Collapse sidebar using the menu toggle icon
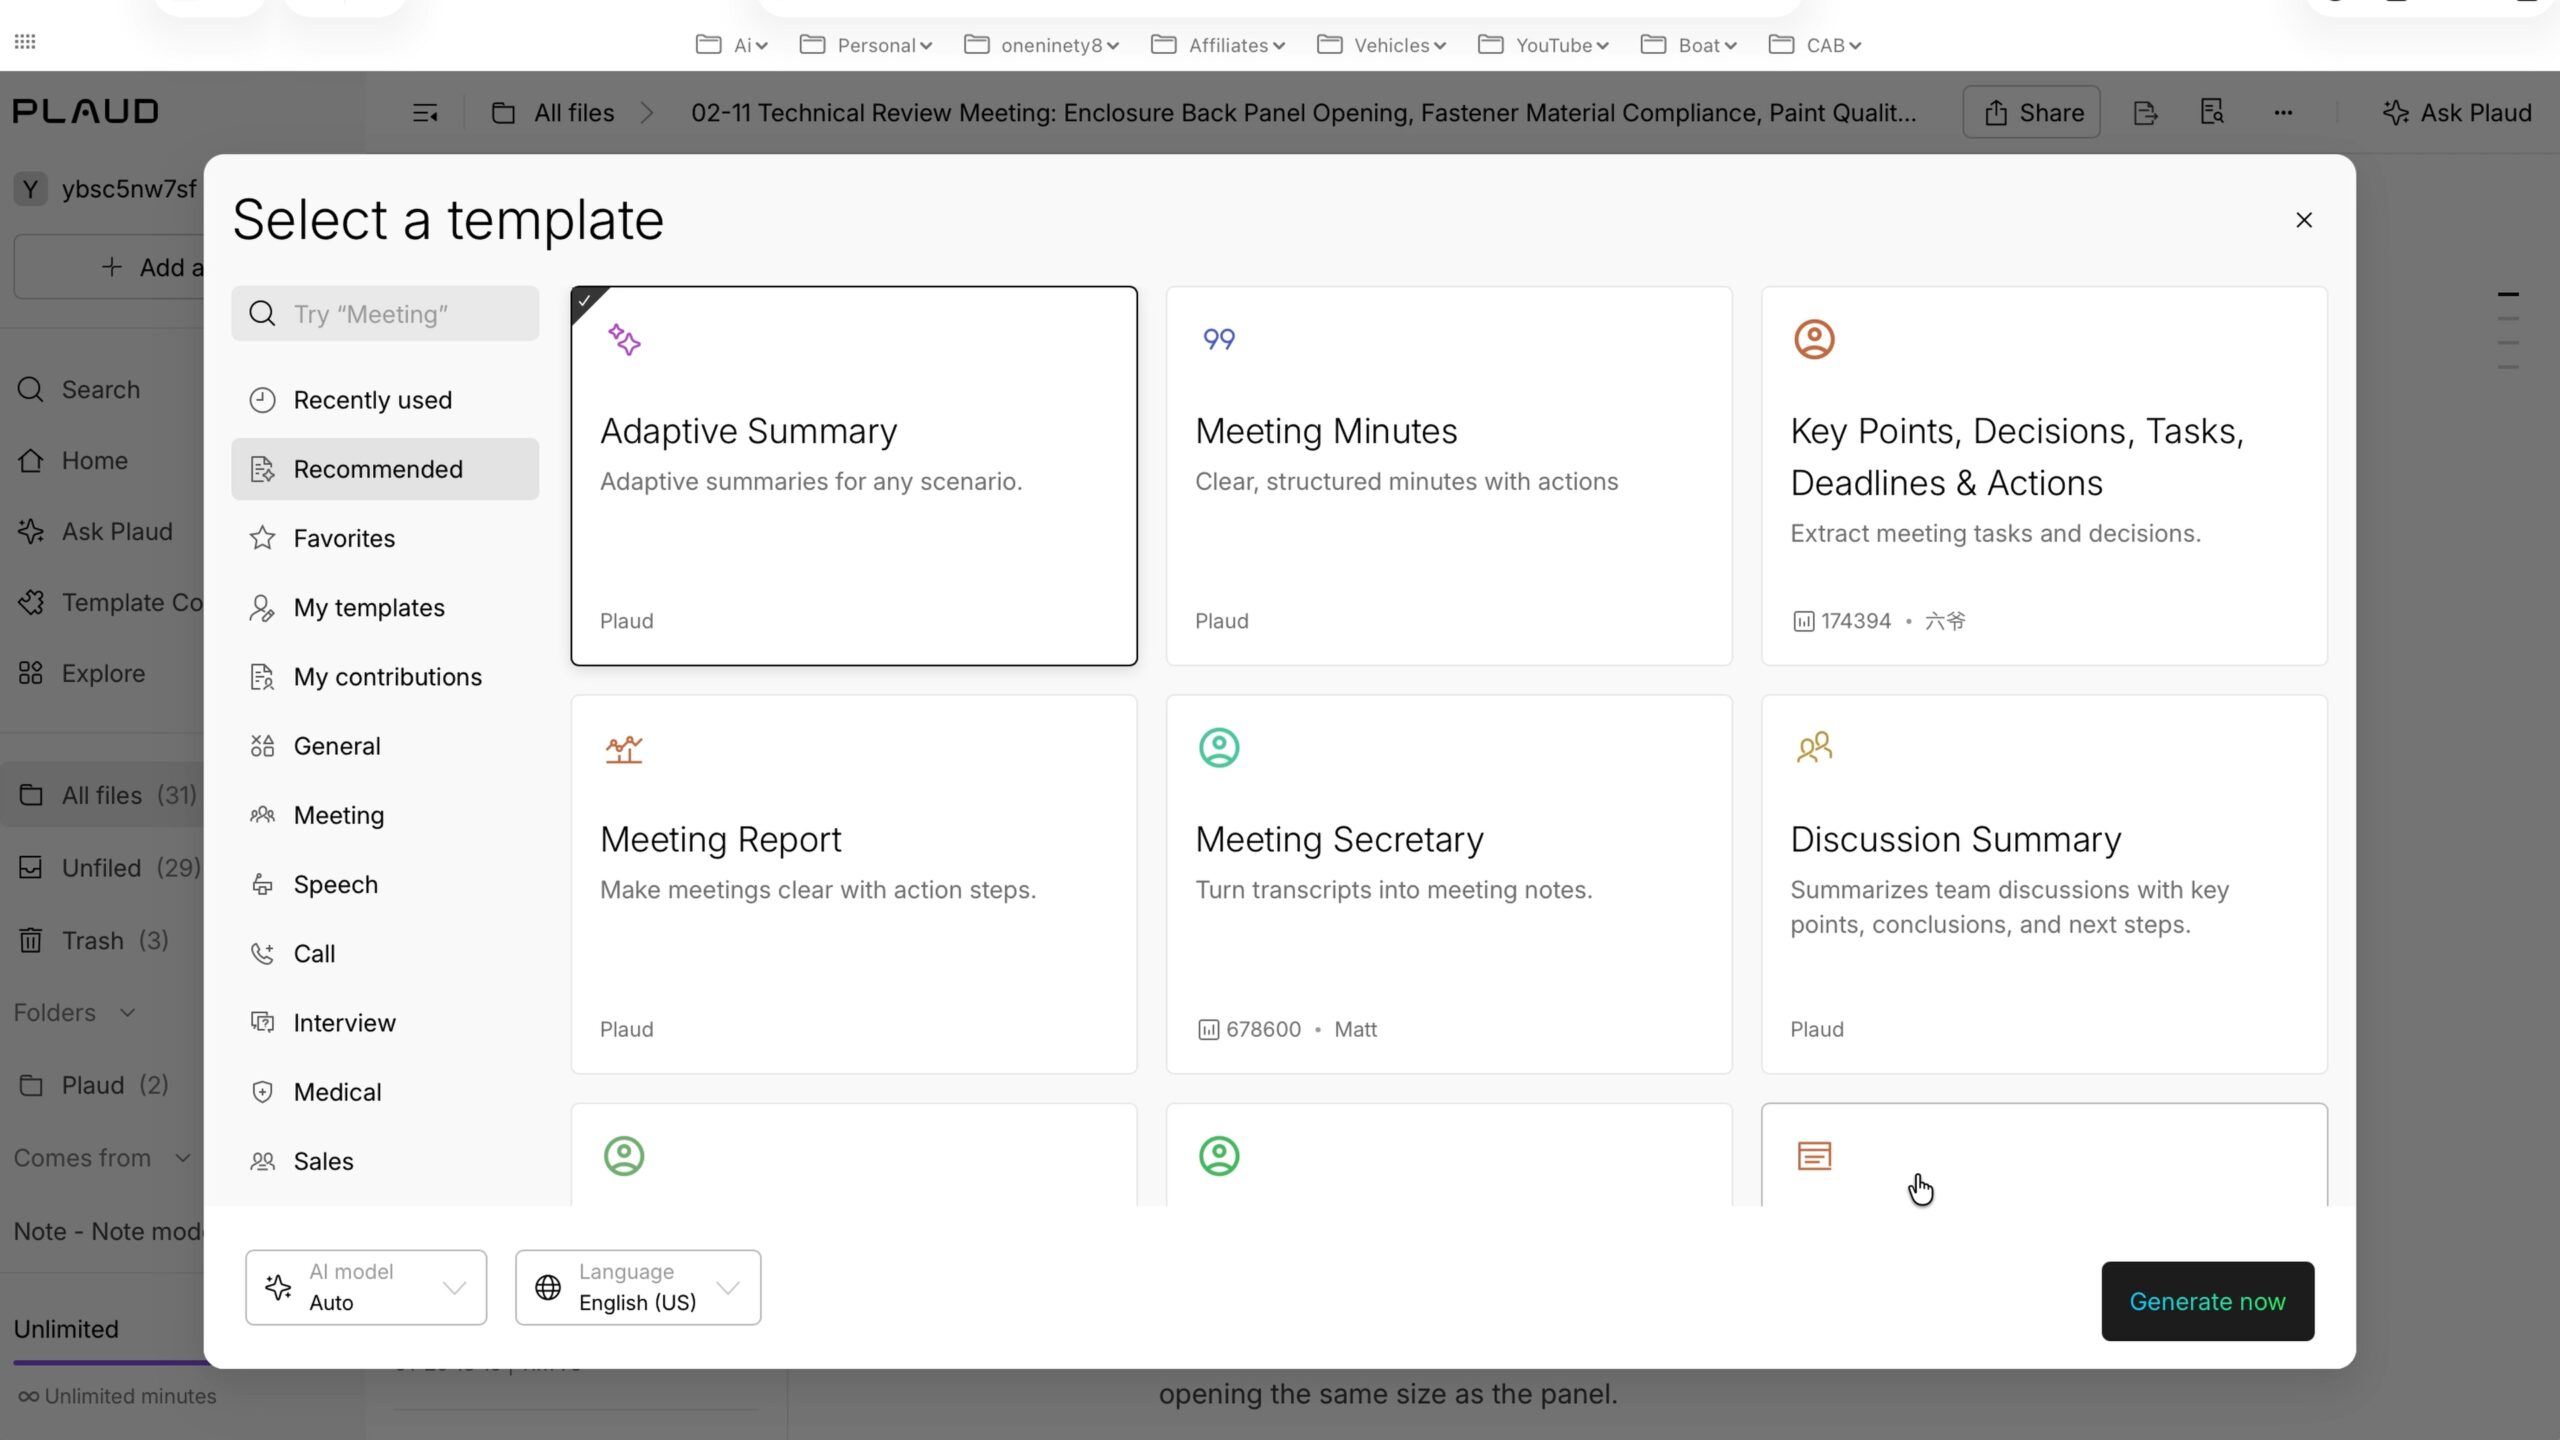 tap(425, 113)
